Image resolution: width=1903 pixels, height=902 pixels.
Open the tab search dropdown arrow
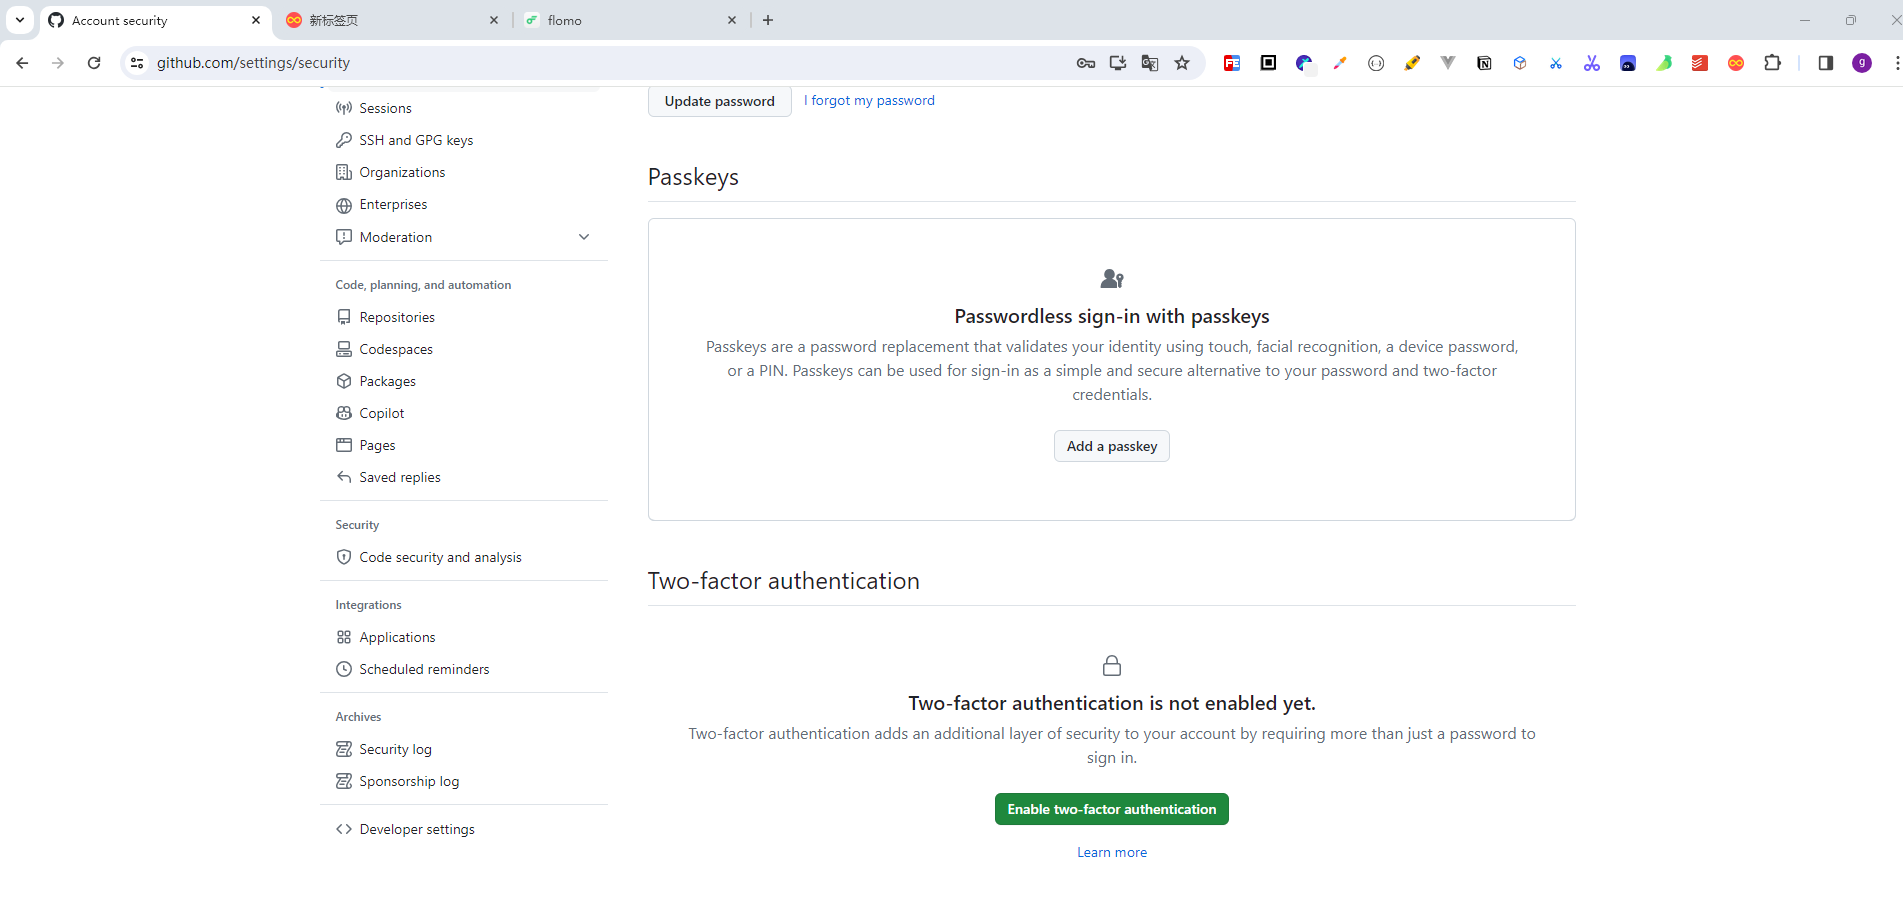pyautogui.click(x=20, y=20)
